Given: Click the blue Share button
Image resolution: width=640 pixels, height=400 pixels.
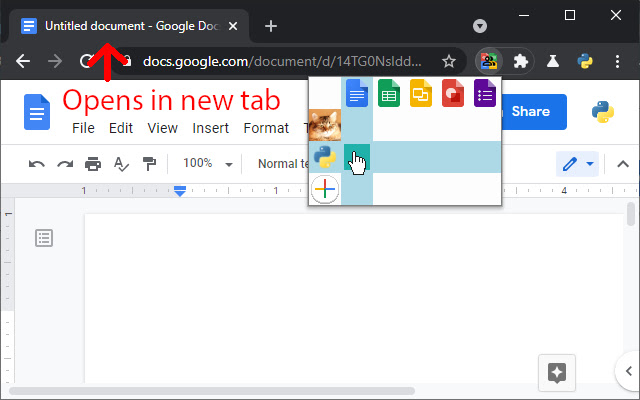Looking at the screenshot, I should (x=530, y=112).
